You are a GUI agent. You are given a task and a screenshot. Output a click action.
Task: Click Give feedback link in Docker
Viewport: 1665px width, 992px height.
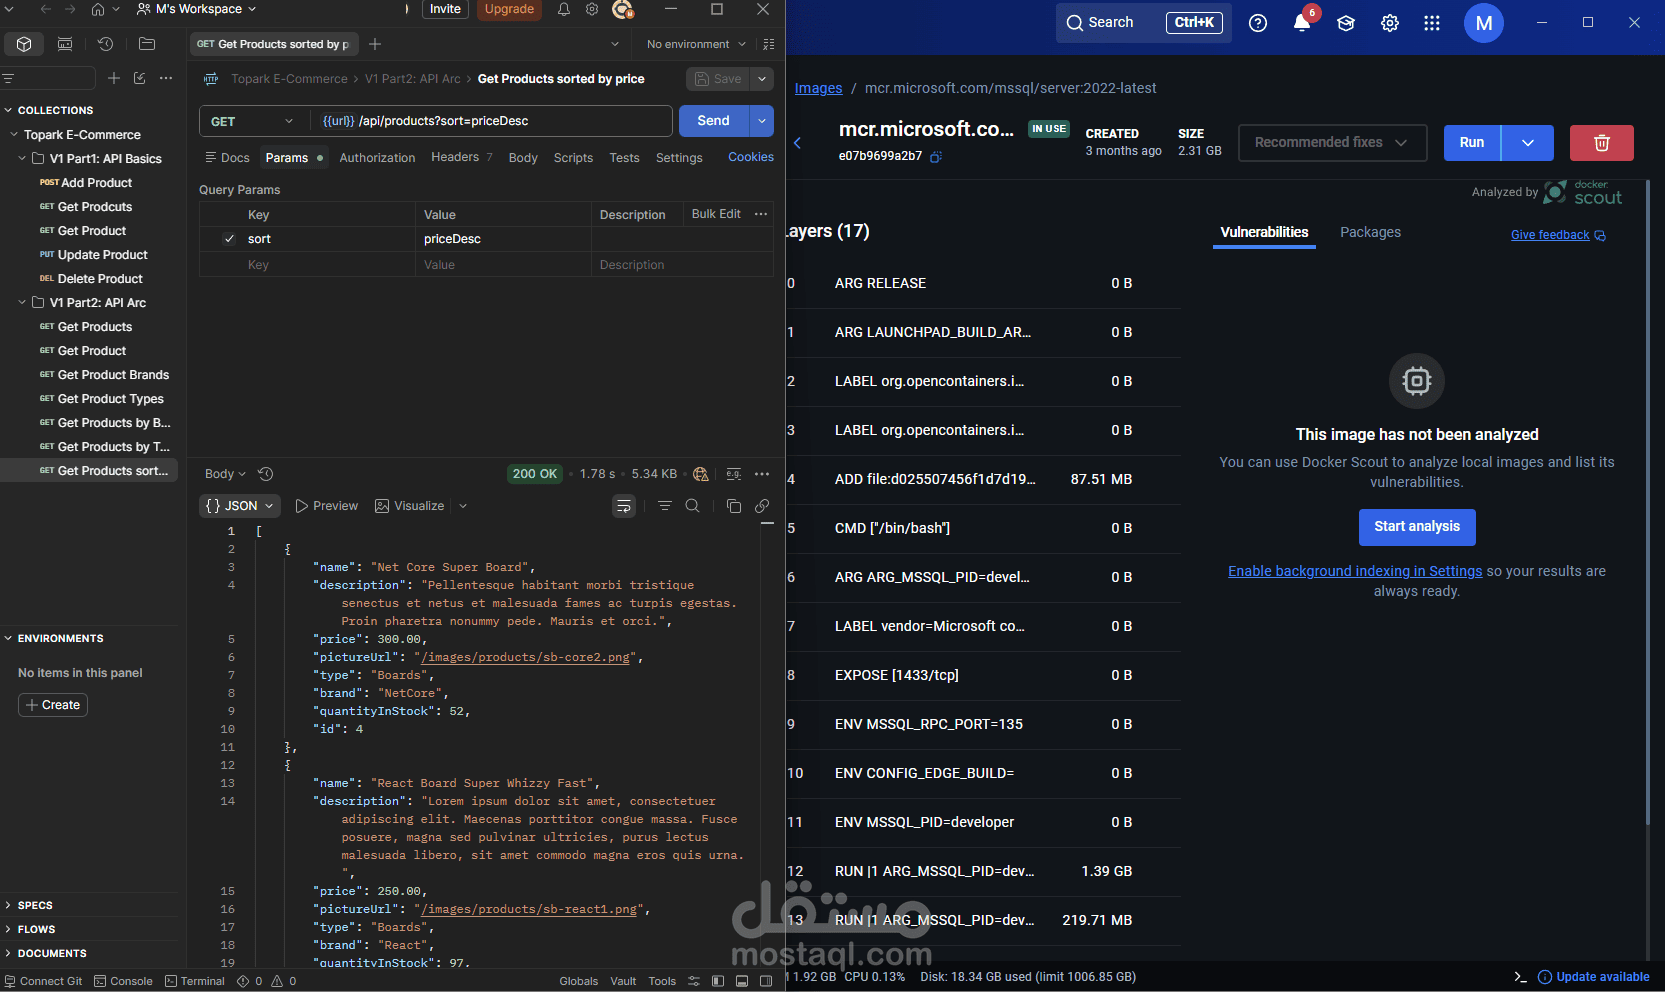(x=1558, y=235)
